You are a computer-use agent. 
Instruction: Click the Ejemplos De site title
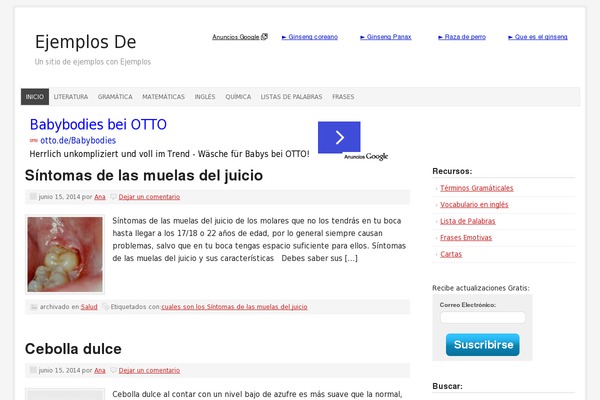click(x=85, y=42)
